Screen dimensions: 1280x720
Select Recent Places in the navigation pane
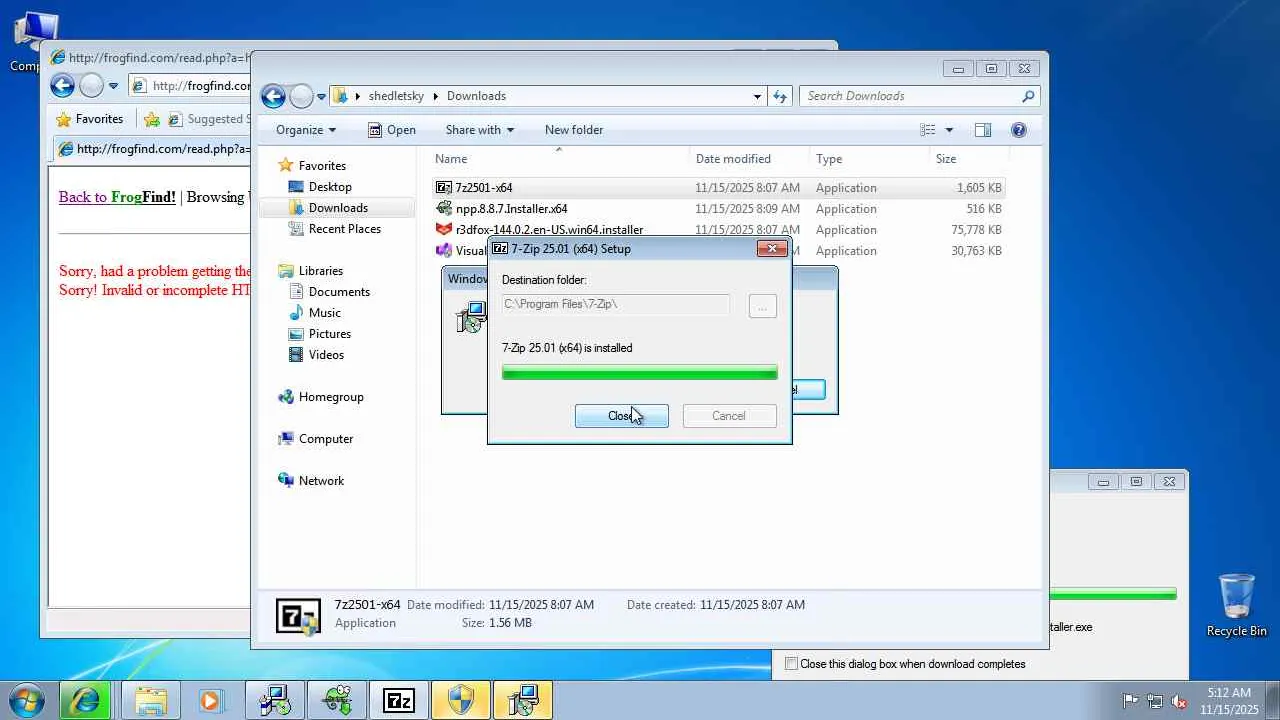[x=335, y=229]
